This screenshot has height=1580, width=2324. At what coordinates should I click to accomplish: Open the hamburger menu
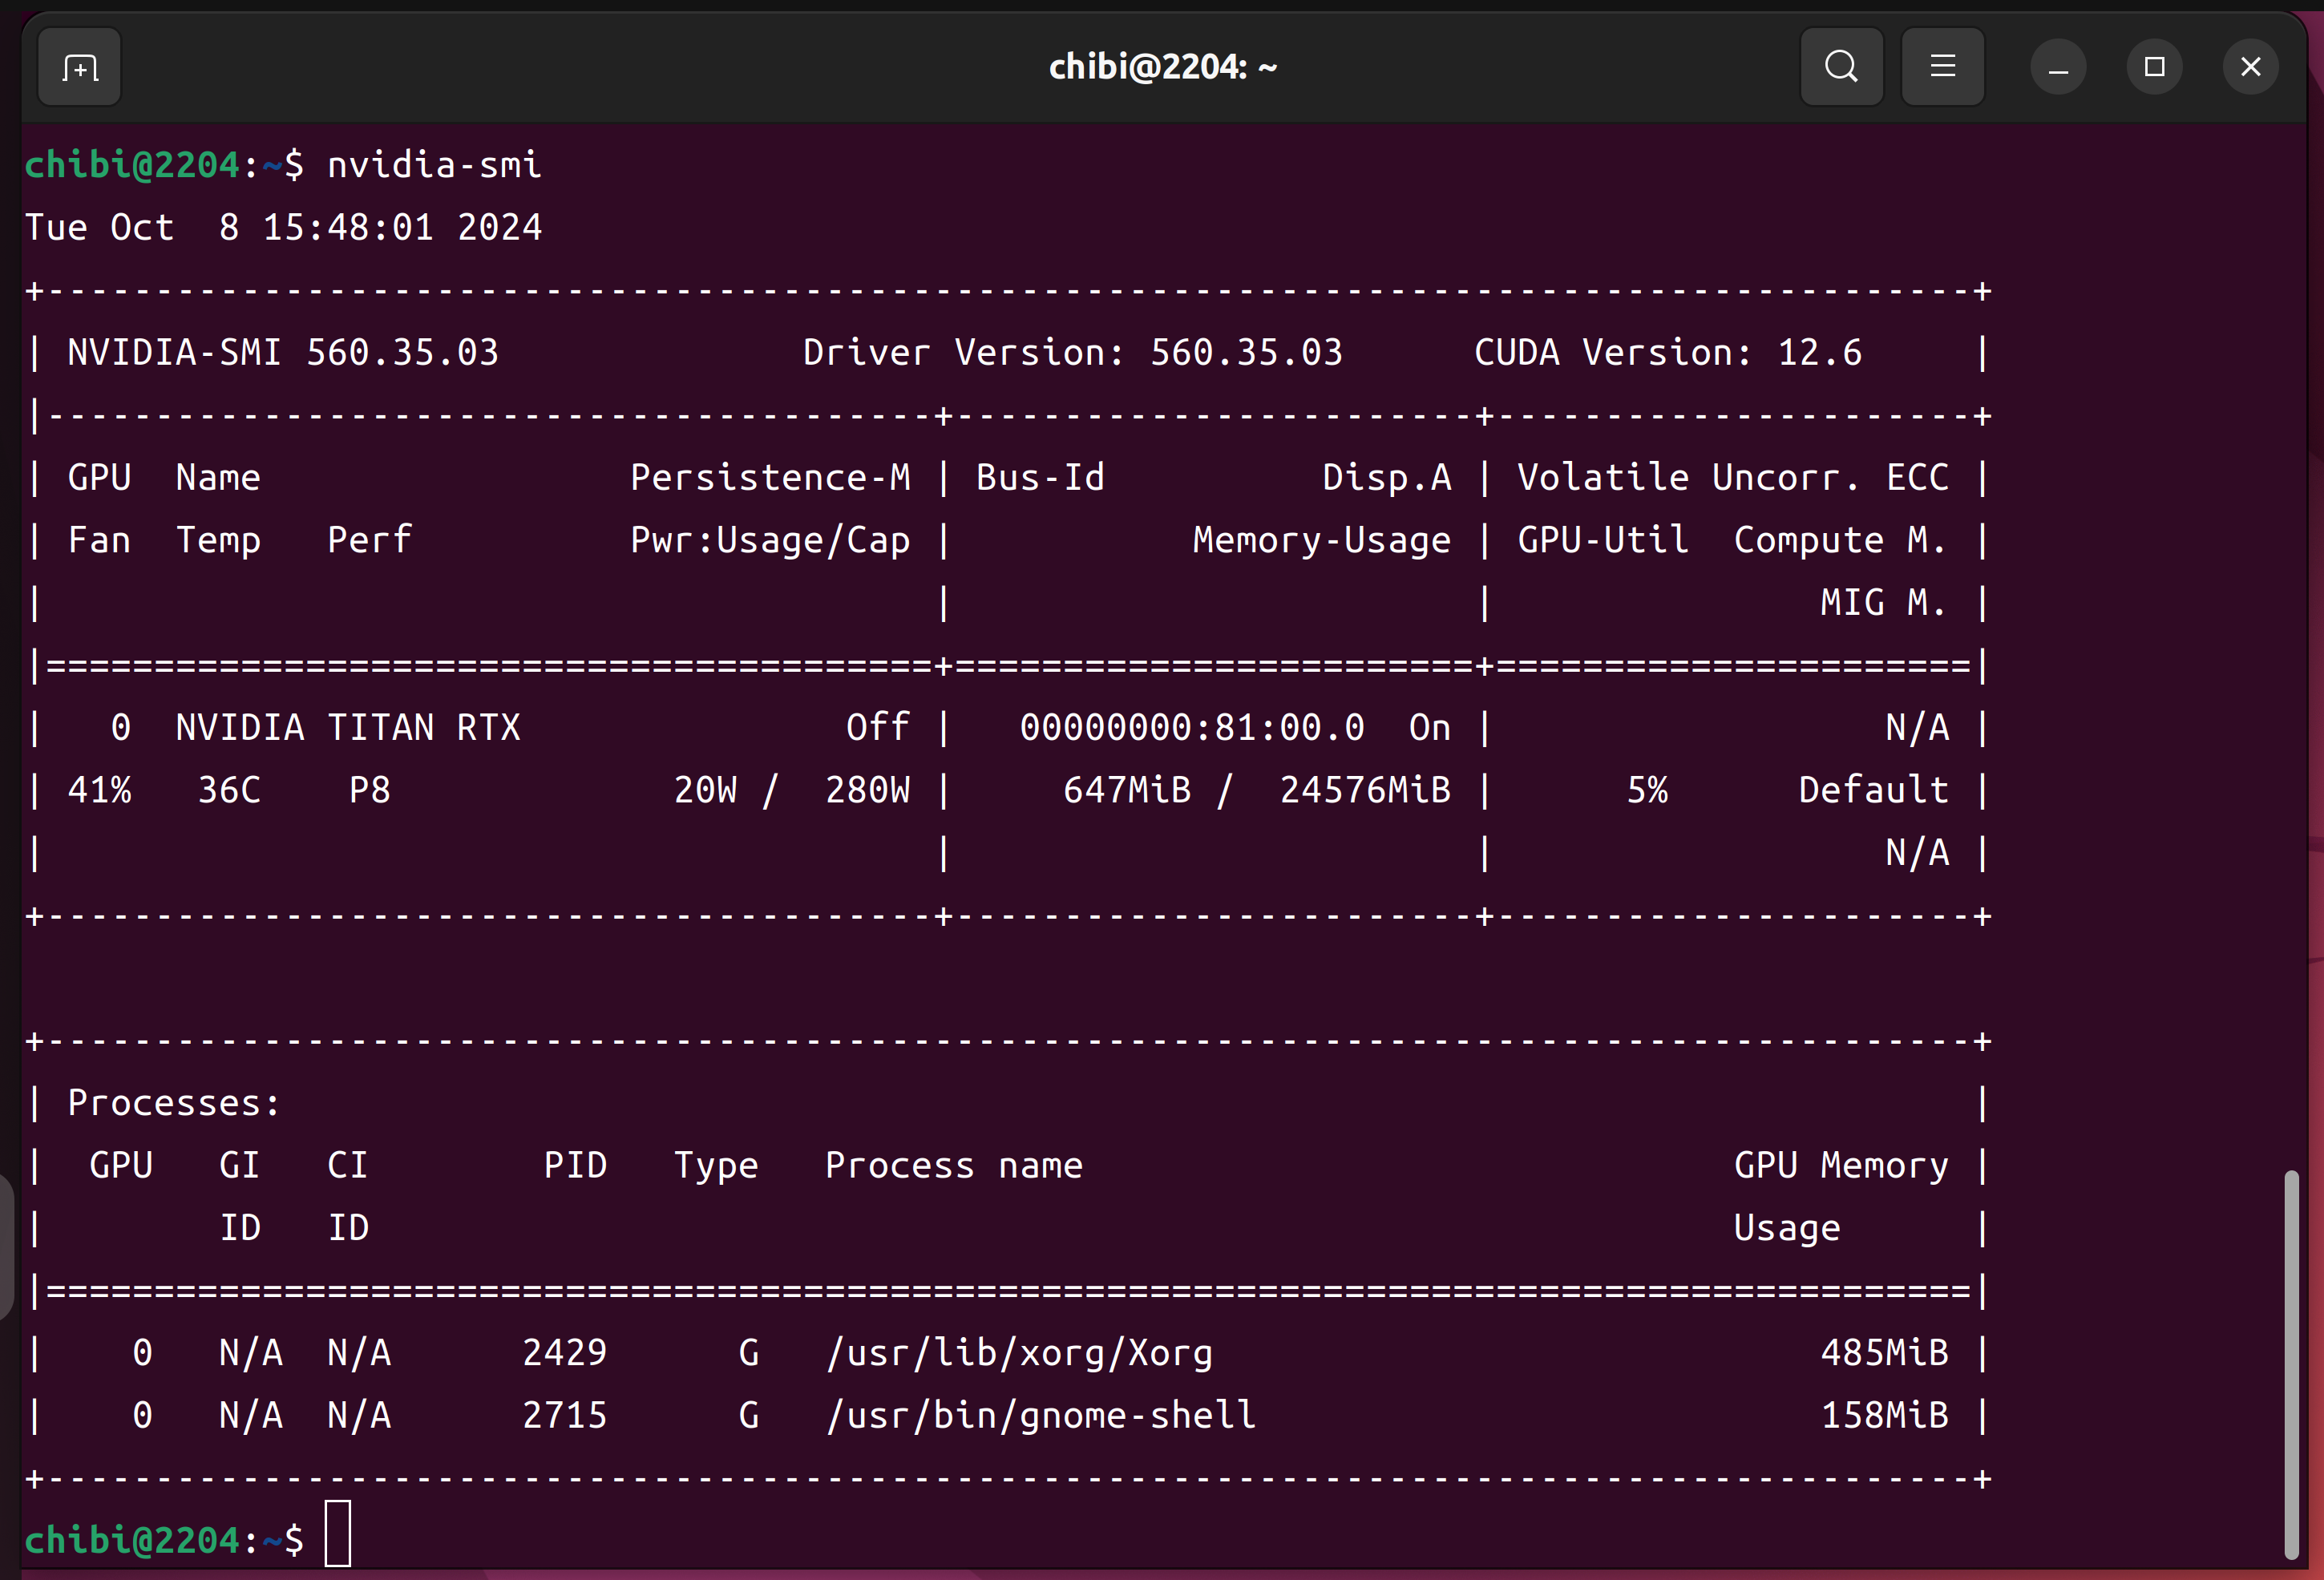coord(1942,67)
